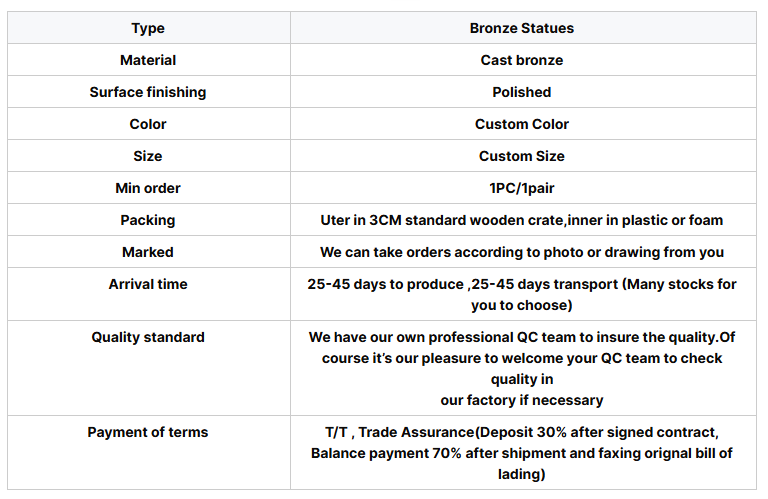The image size is (768, 499).
Task: Select the Custom Color value
Action: 522,124
